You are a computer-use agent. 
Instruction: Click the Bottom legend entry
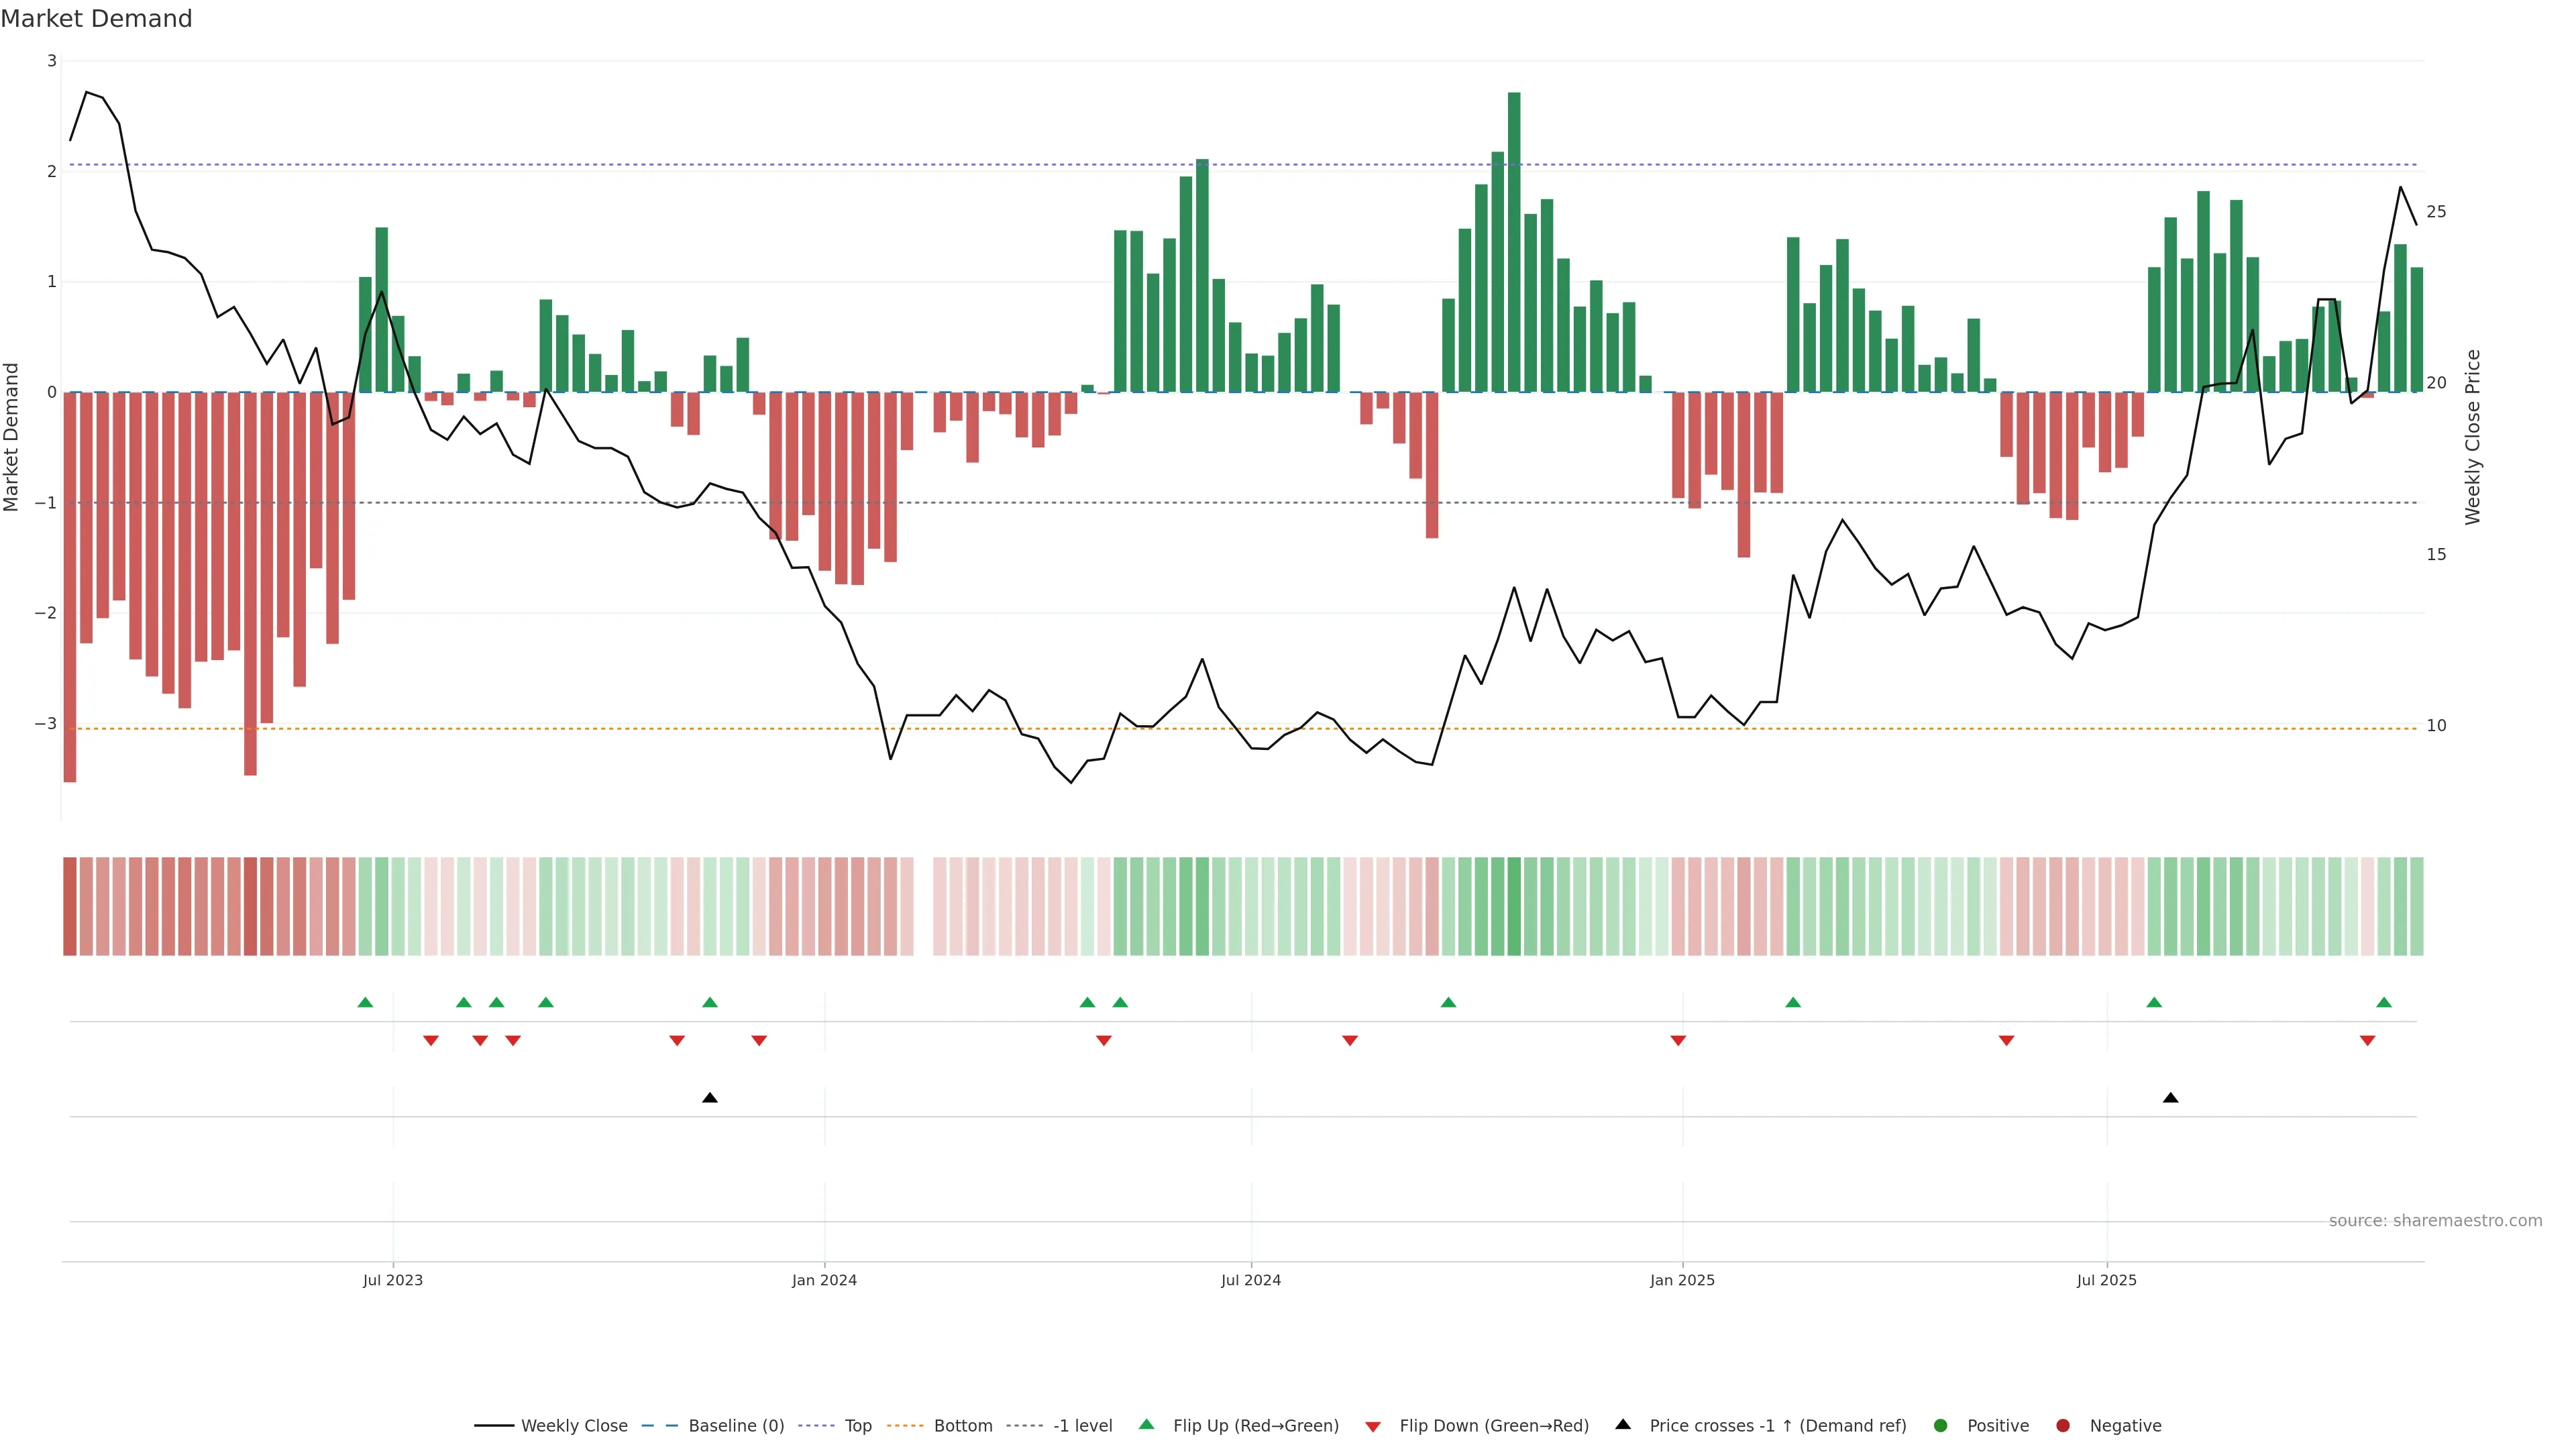[x=962, y=1425]
